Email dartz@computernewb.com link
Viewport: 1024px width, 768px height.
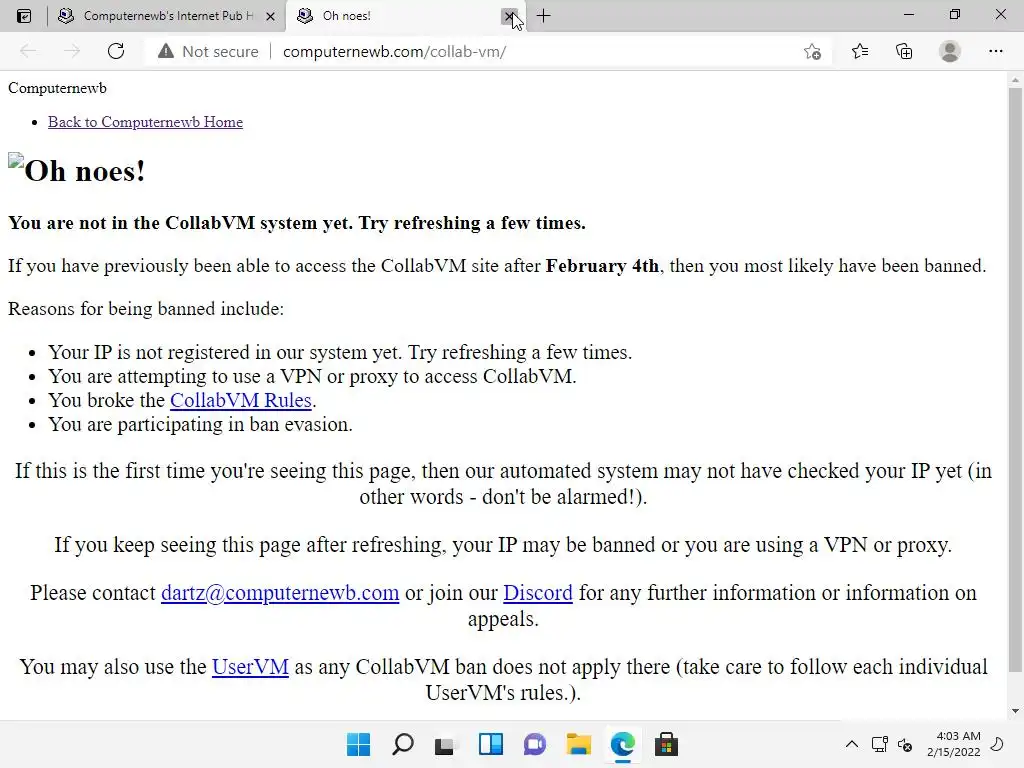(280, 593)
